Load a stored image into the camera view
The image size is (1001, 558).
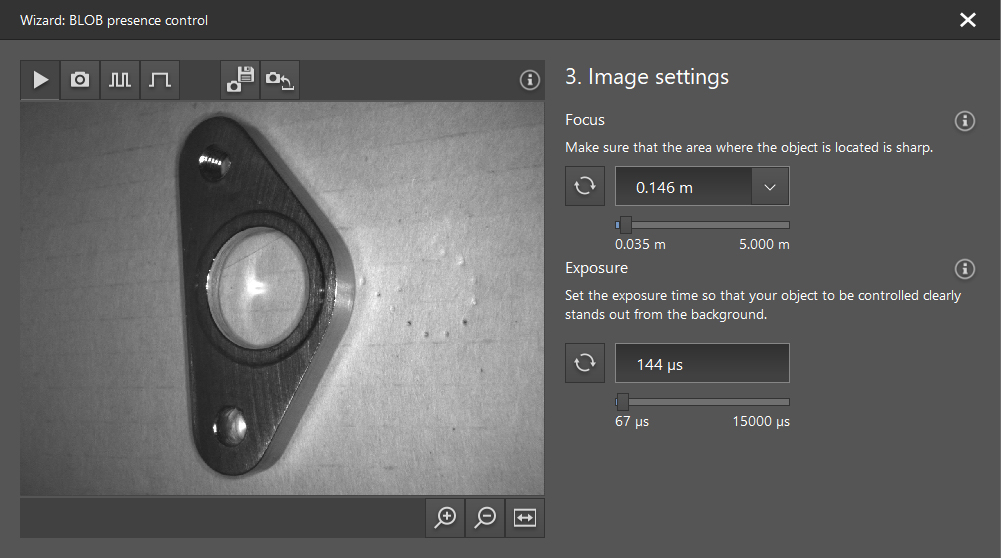tap(280, 80)
